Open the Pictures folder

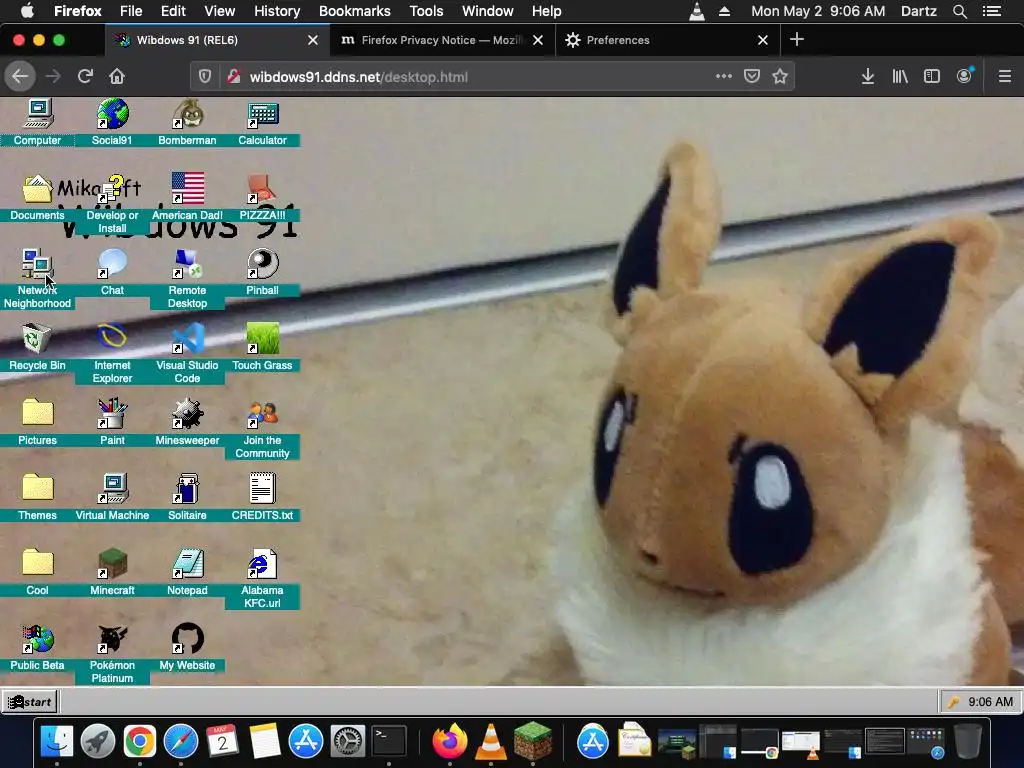pos(37,422)
